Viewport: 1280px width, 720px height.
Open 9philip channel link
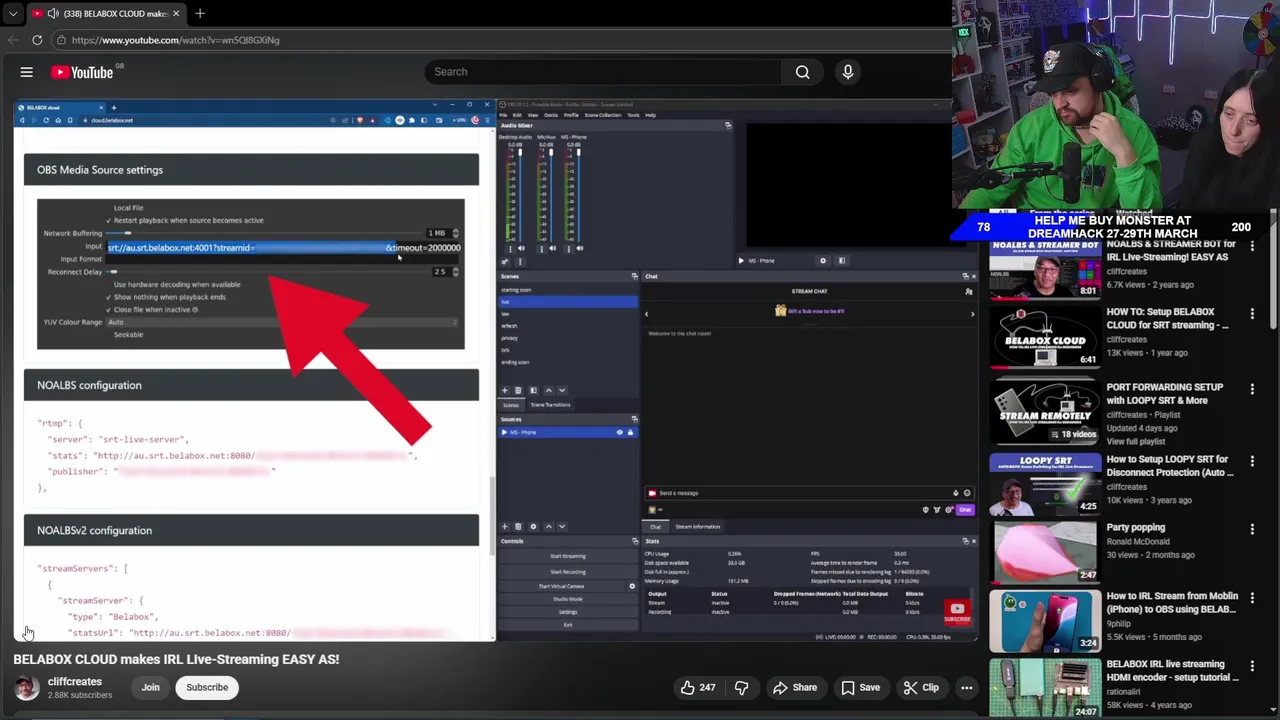1121,623
